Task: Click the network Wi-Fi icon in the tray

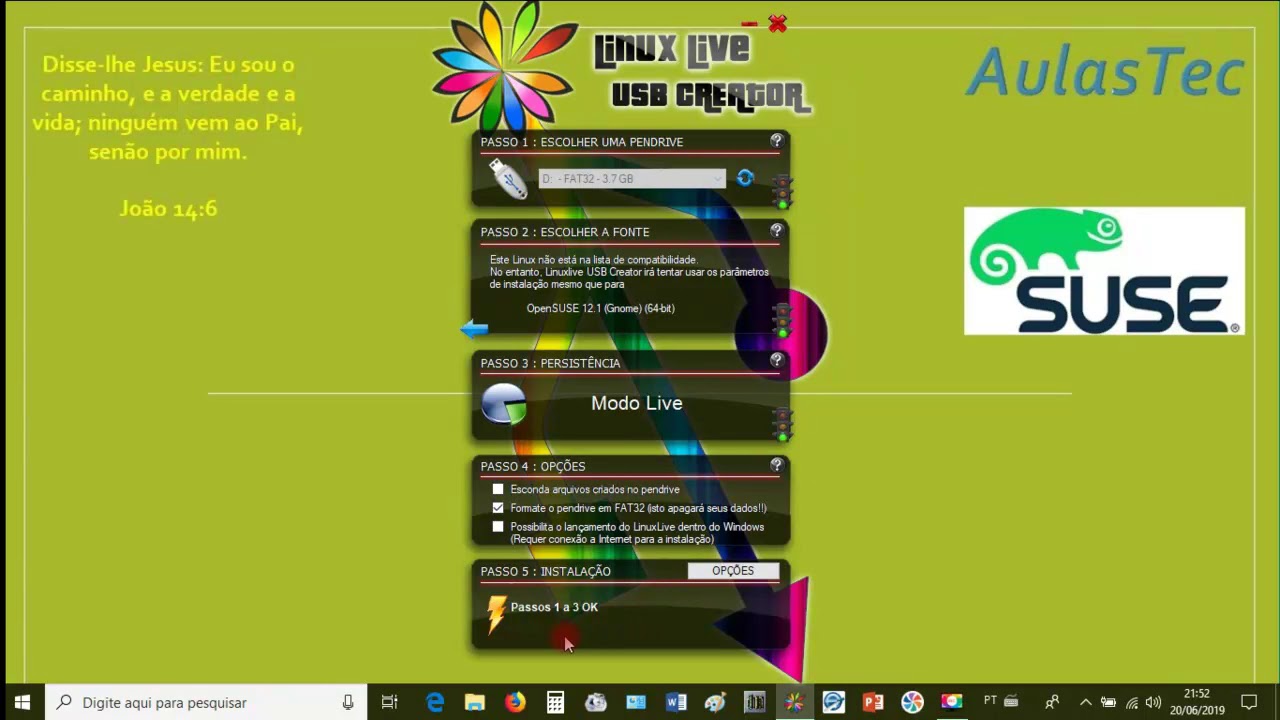Action: [x=1132, y=702]
